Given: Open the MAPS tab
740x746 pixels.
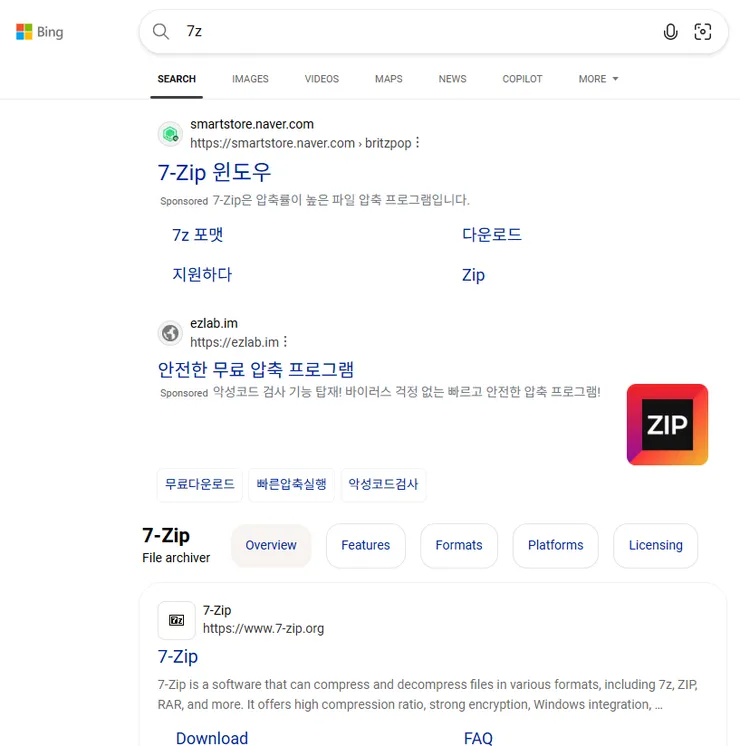Looking at the screenshot, I should coord(389,79).
